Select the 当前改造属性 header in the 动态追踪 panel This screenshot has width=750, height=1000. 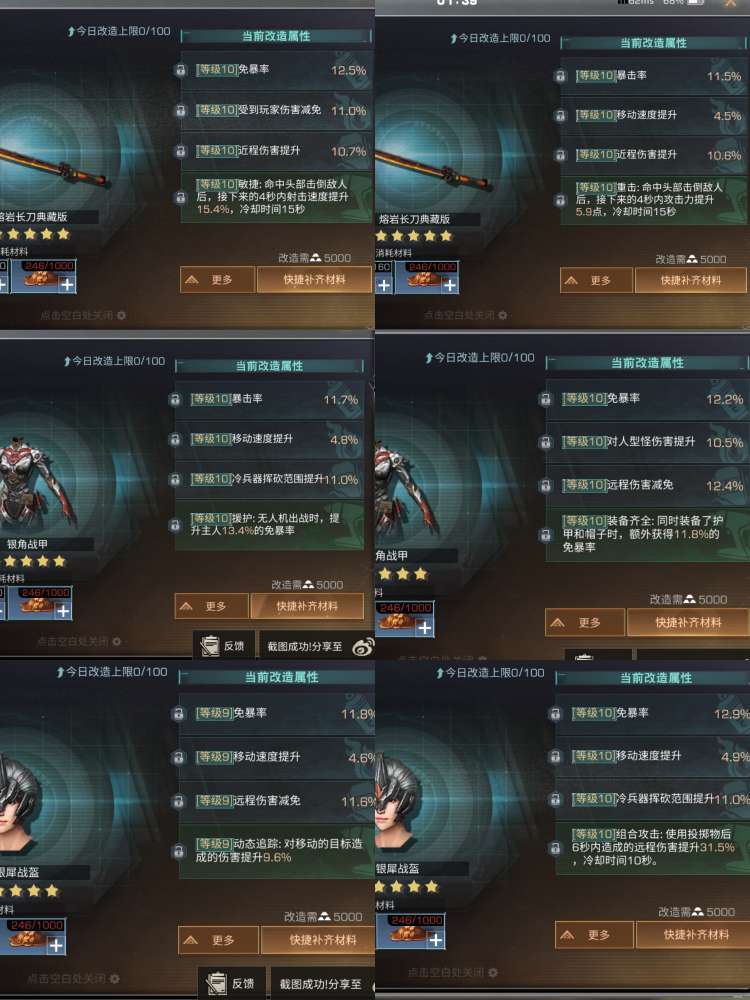pyautogui.click(x=282, y=677)
